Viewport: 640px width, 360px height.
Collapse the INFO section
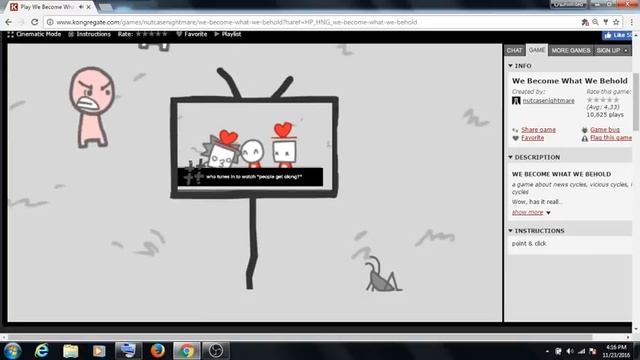(x=520, y=66)
